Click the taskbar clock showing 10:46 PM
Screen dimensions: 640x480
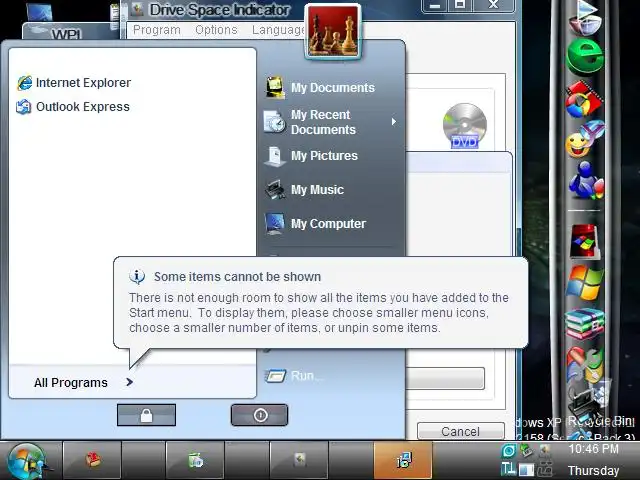click(593, 449)
